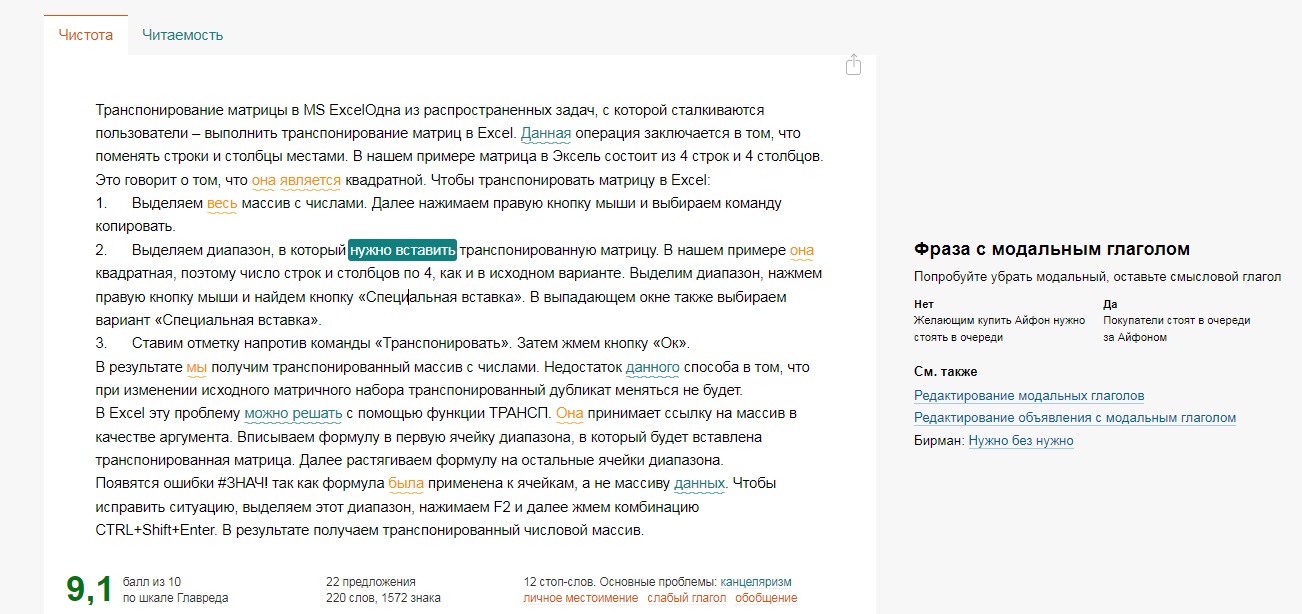
Task: Click the underlined phrase «она является»
Action: point(296,180)
